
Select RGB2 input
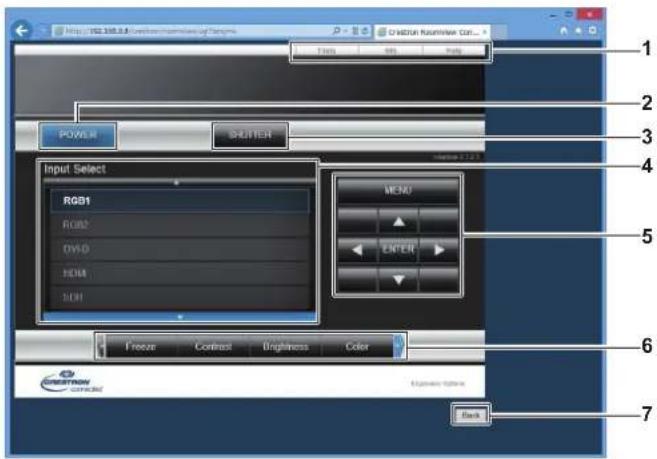180,225
